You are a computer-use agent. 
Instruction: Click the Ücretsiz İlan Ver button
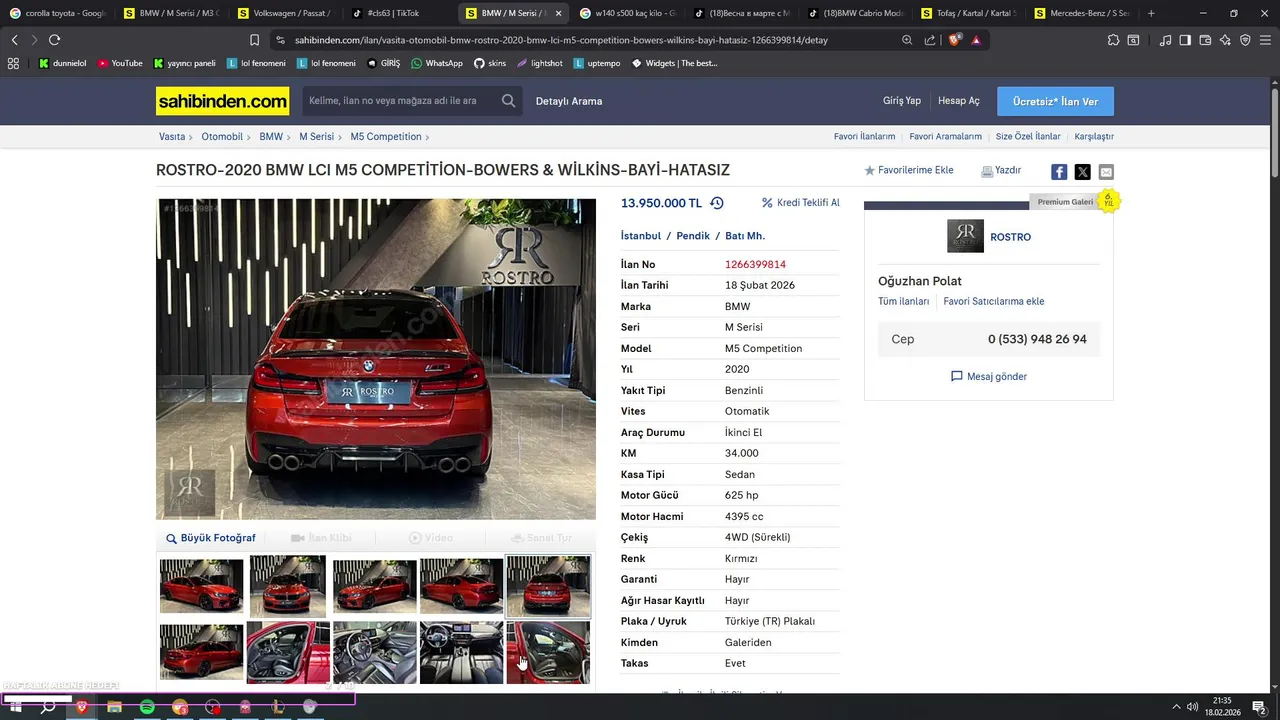(x=1055, y=101)
